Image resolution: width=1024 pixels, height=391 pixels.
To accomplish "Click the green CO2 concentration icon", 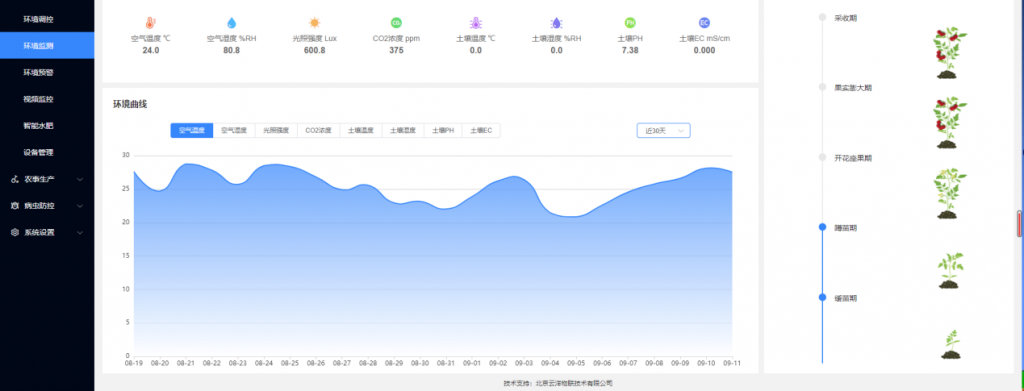I will (396, 23).
